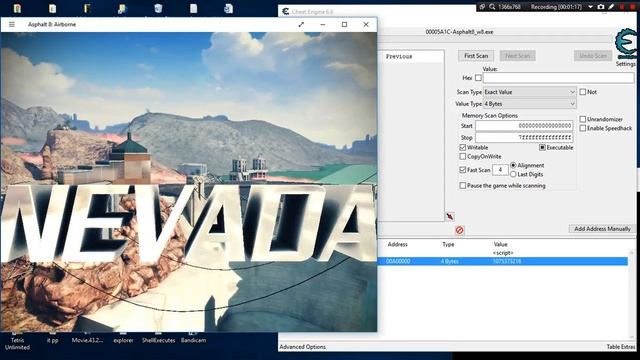Click the Start address field
The width and height of the screenshot is (640, 360).
524,126
